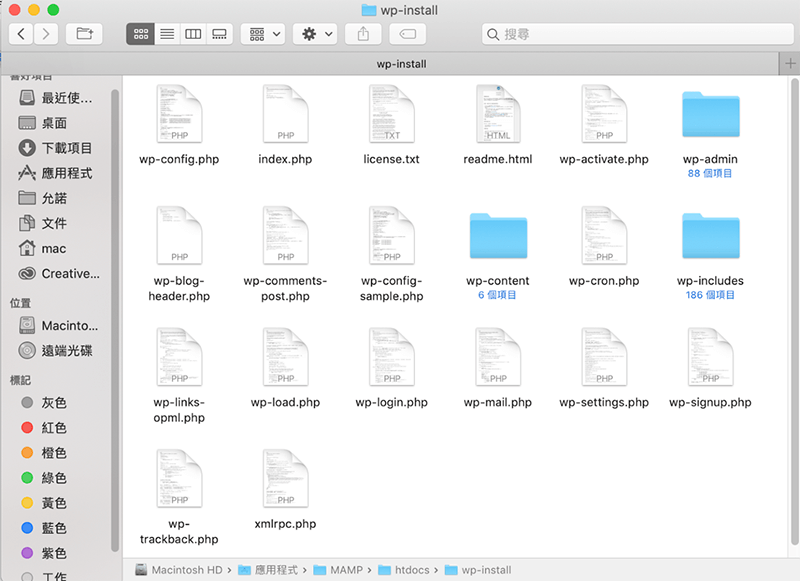Open 下載項目 in the sidebar
Image resolution: width=800 pixels, height=581 pixels.
56,148
